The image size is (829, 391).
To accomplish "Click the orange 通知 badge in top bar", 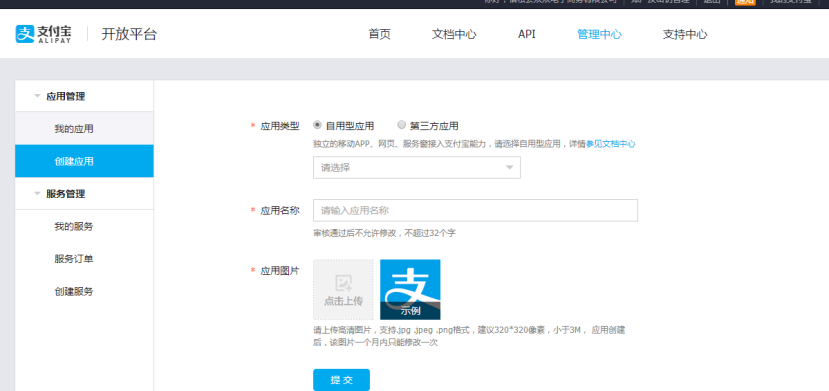I will click(745, 2).
